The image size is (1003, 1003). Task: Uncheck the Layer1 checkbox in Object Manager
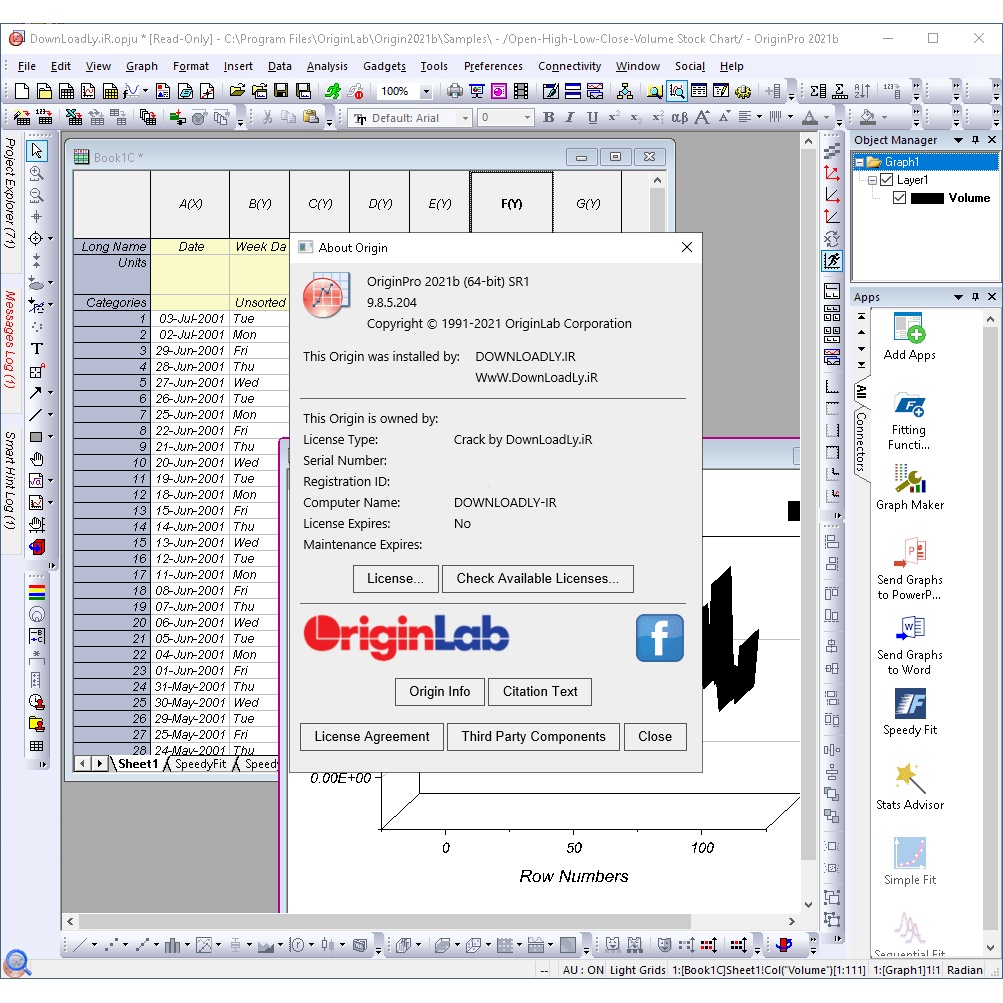tap(884, 181)
